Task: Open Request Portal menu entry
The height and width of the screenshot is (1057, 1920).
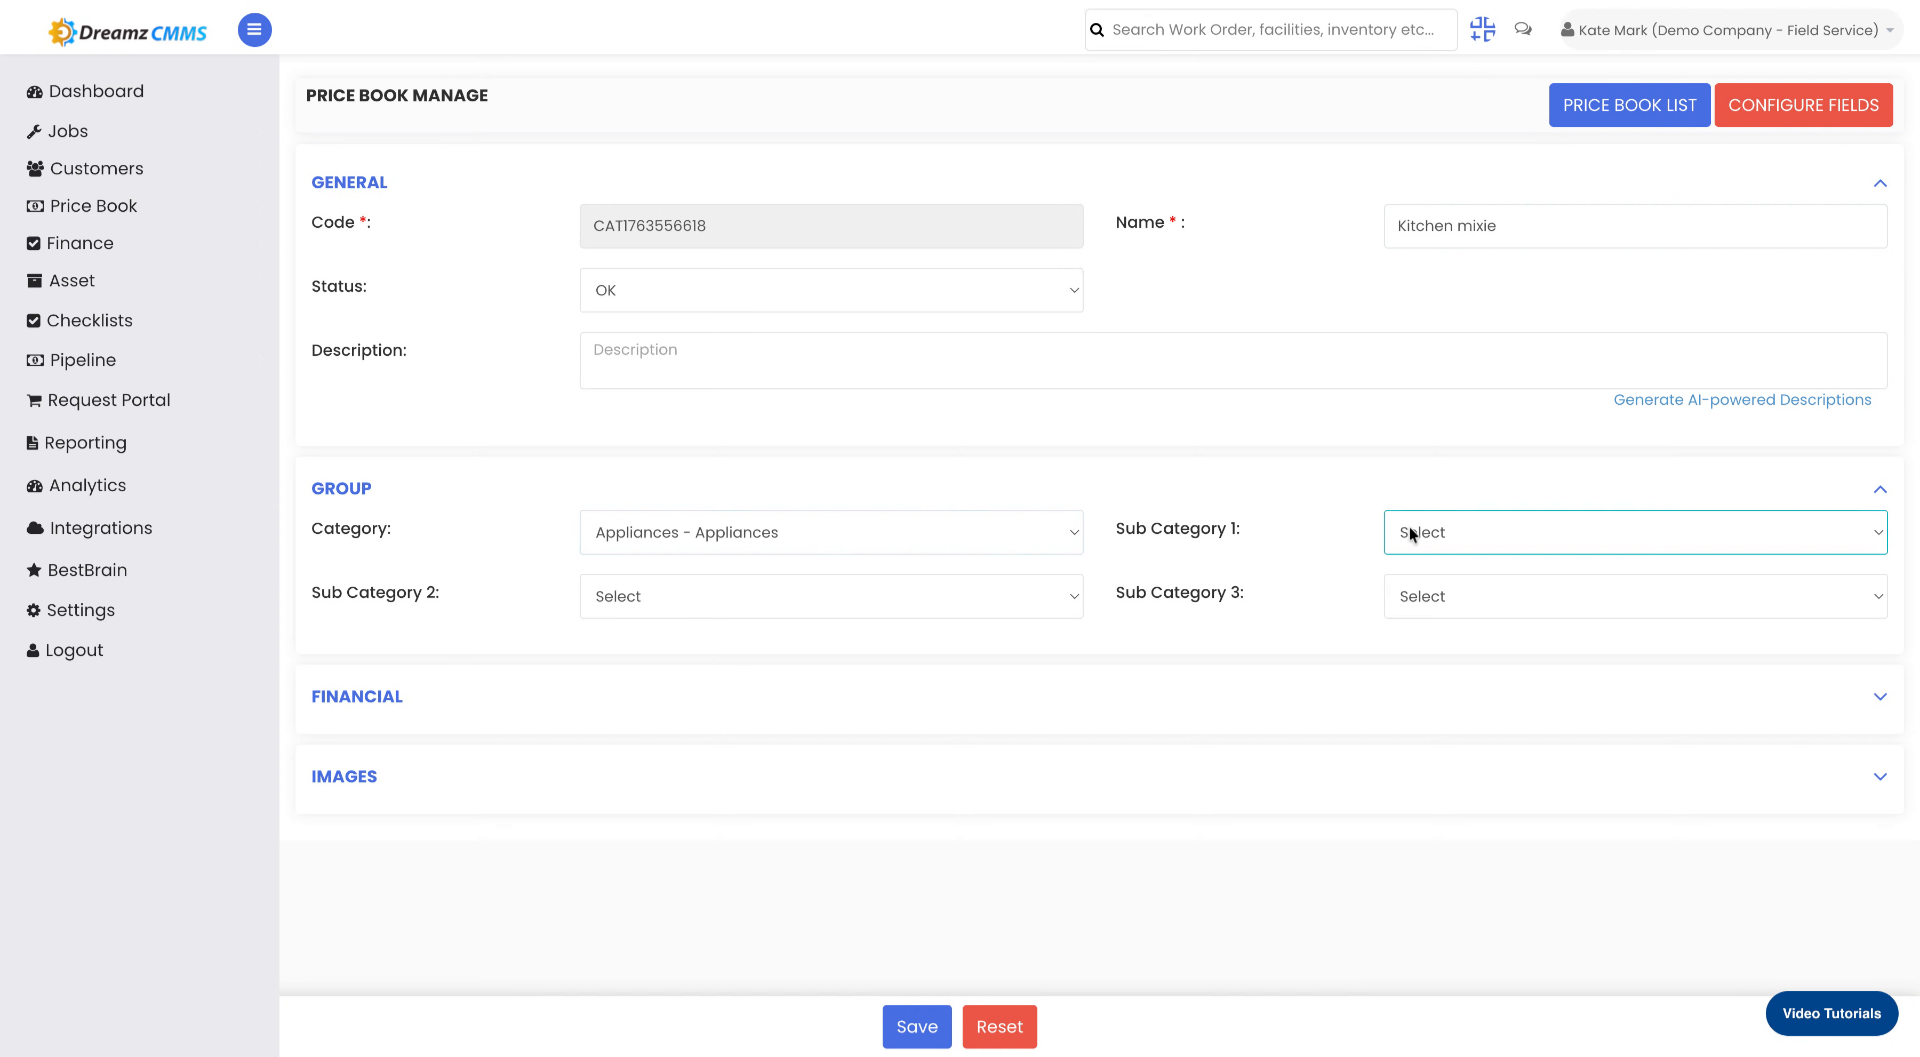Action: pyautogui.click(x=109, y=400)
